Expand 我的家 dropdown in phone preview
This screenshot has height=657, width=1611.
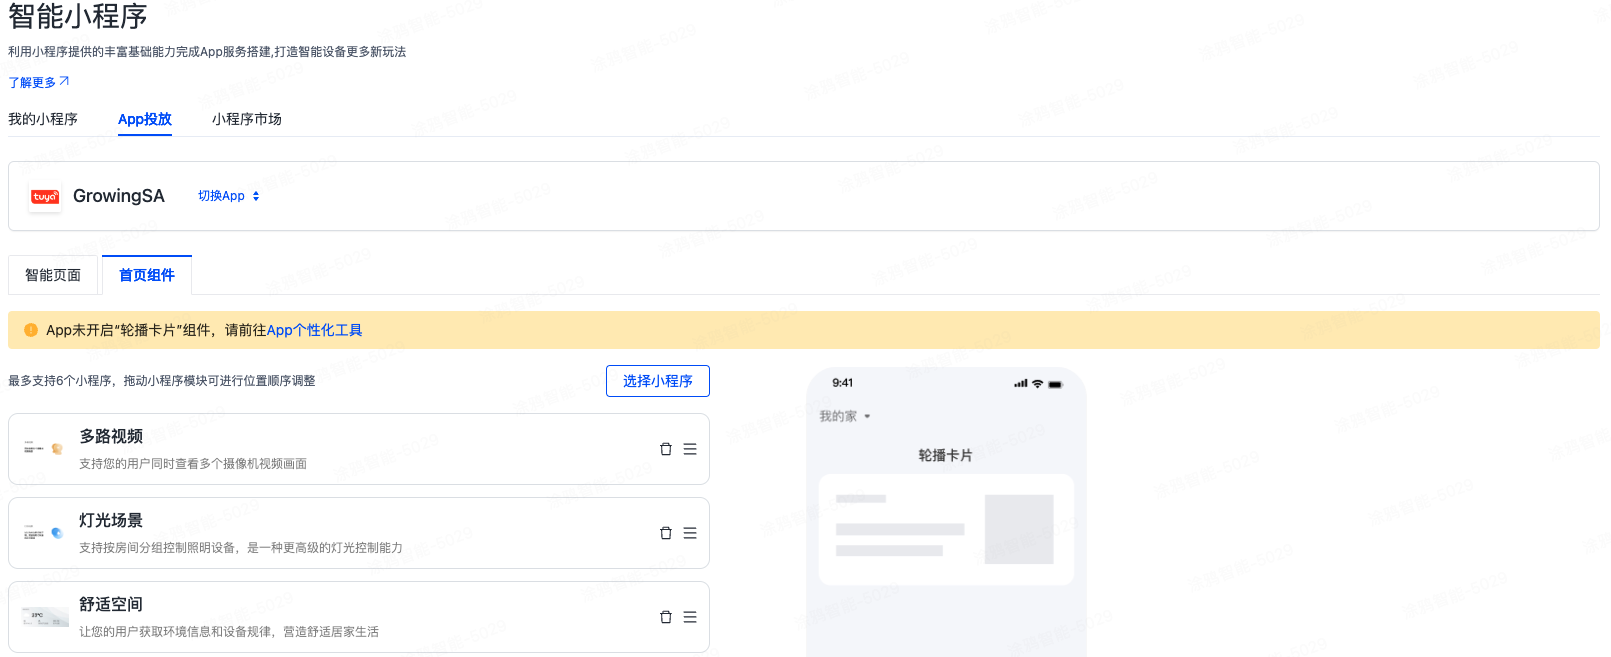[845, 416]
